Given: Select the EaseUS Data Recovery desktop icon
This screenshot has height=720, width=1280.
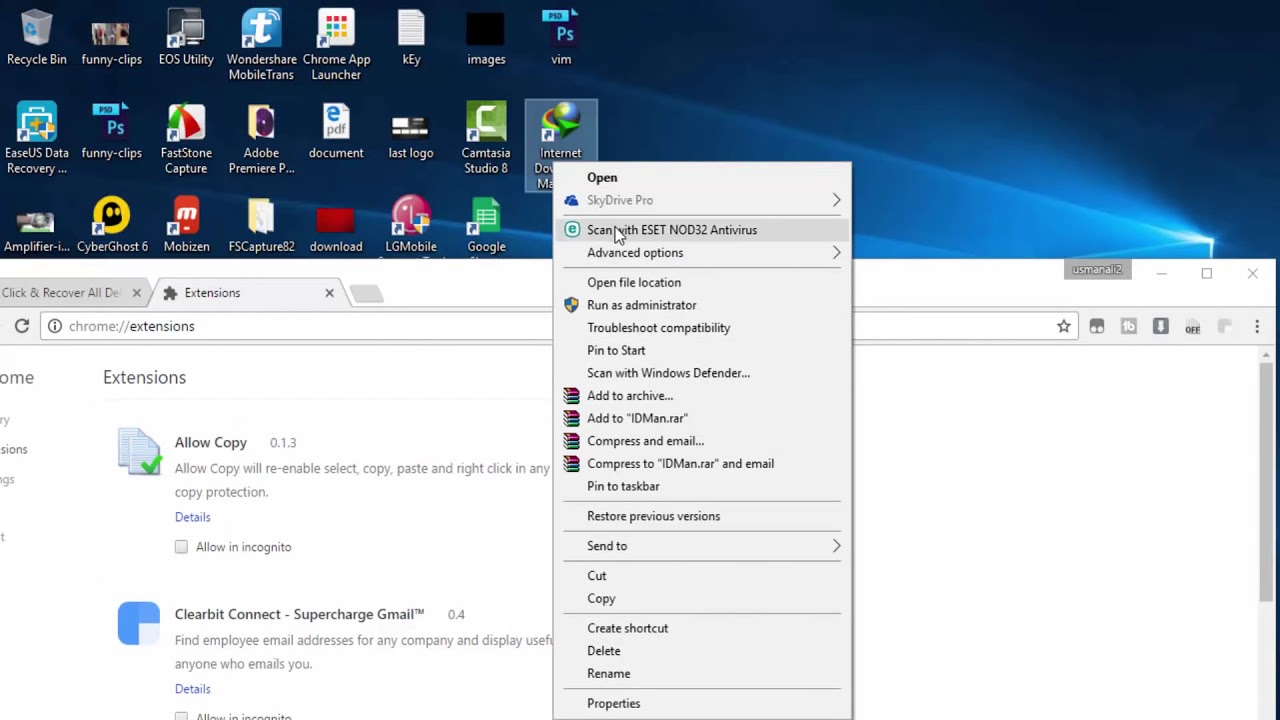Looking at the screenshot, I should pyautogui.click(x=37, y=139).
